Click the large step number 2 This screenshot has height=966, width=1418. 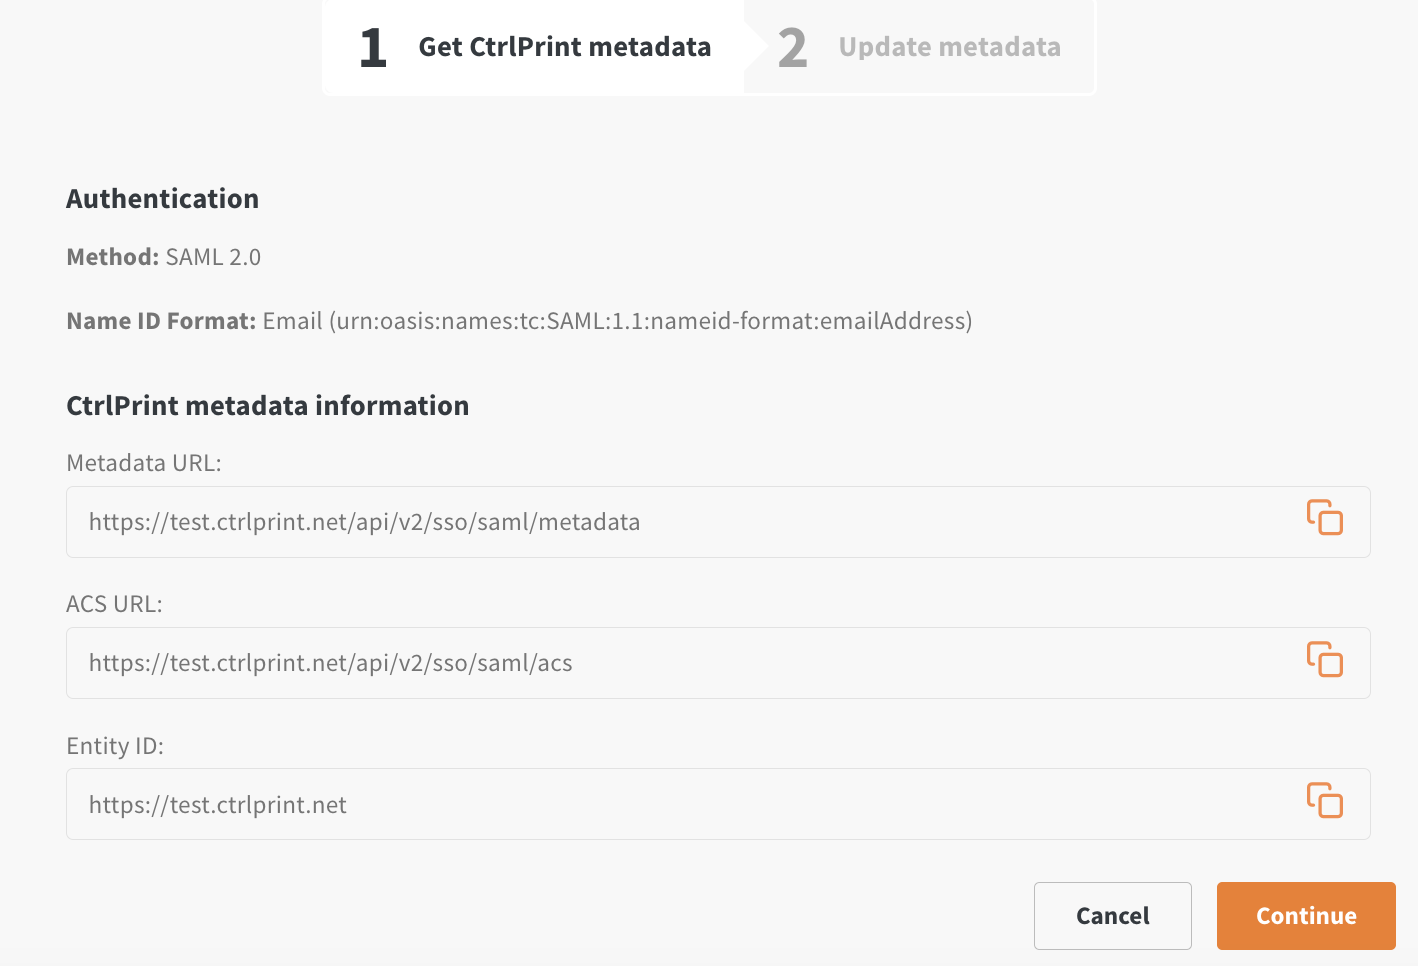792,48
